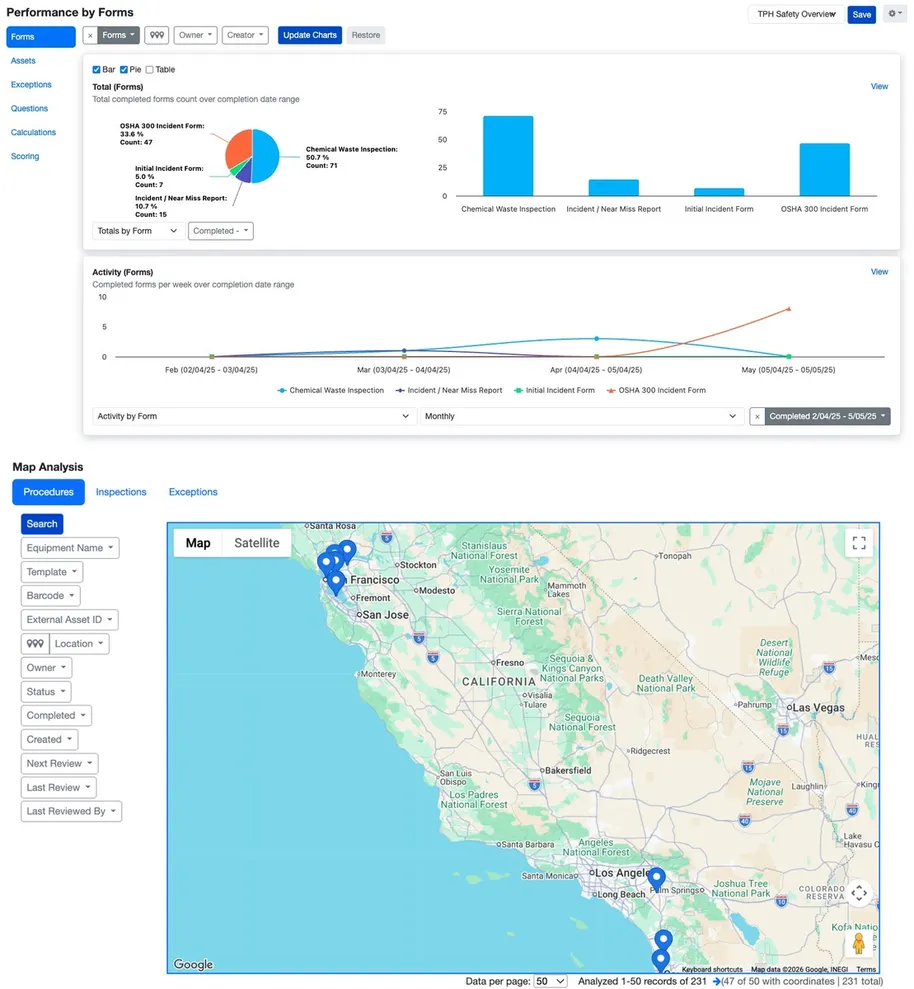914x989 pixels.
Task: Uncheck the Bar chart checkbox
Action: (97, 69)
